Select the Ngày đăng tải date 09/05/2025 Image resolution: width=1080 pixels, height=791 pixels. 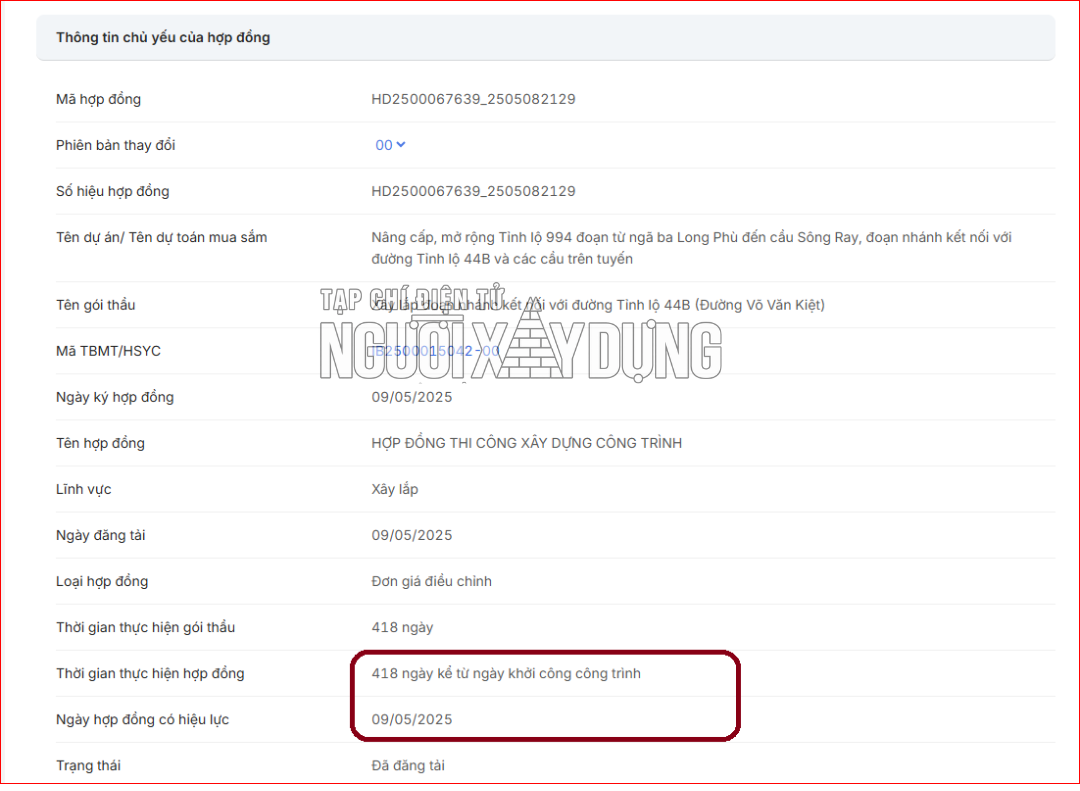pos(412,536)
